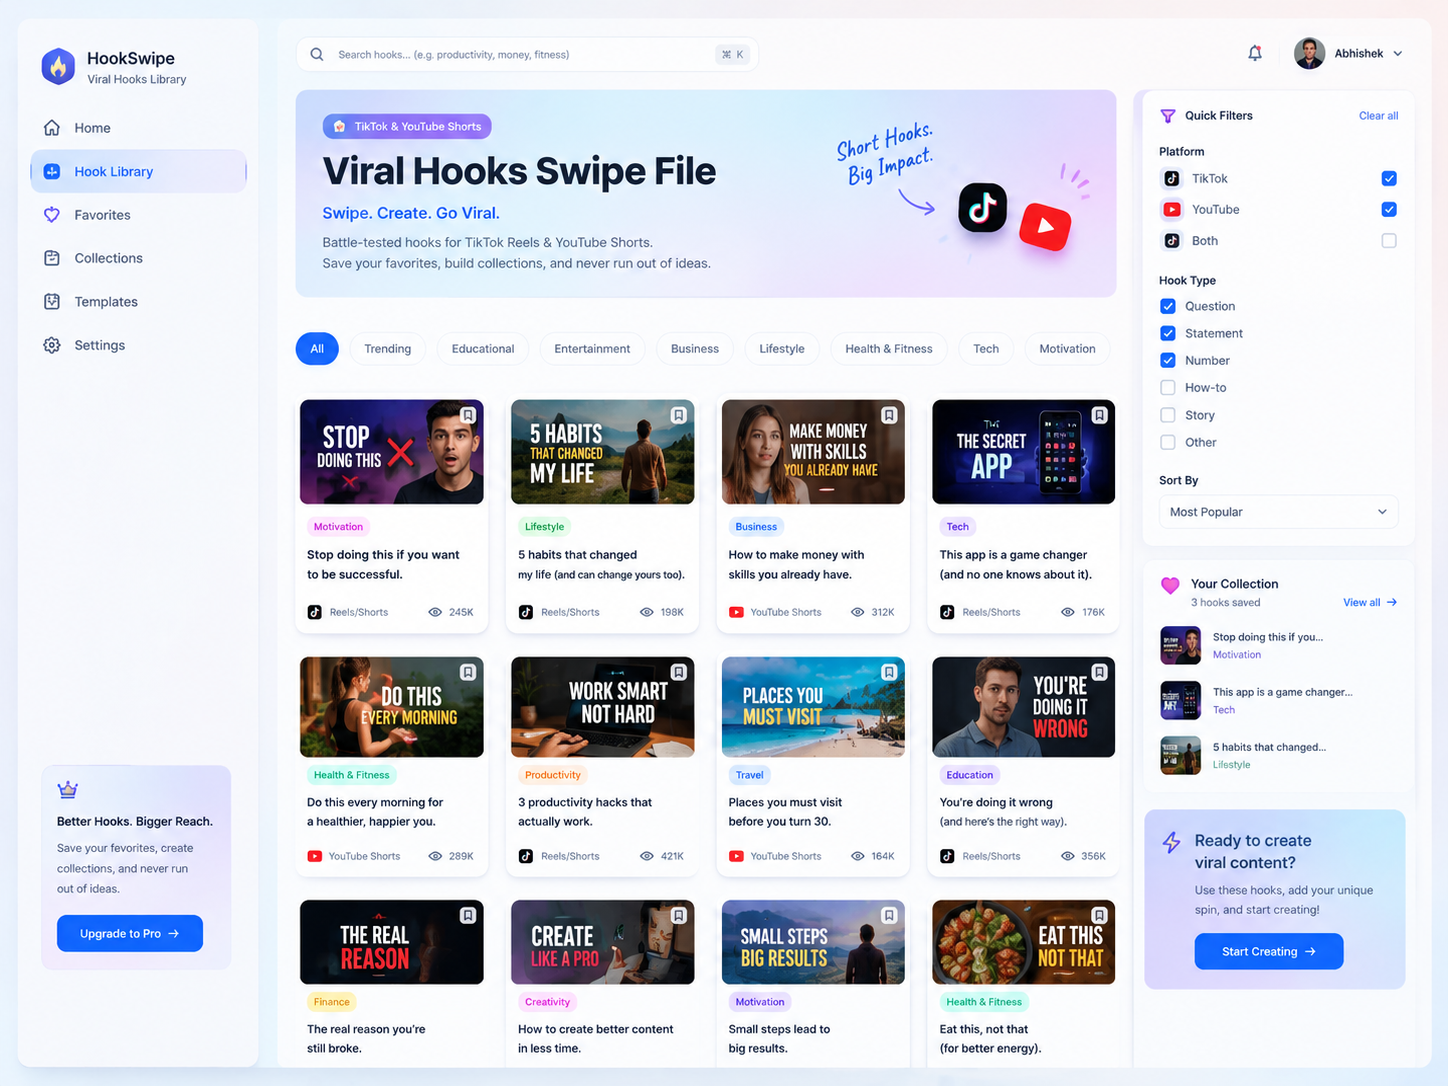Select the Trending category tab
Screen dimensions: 1448x1086
tap(388, 349)
